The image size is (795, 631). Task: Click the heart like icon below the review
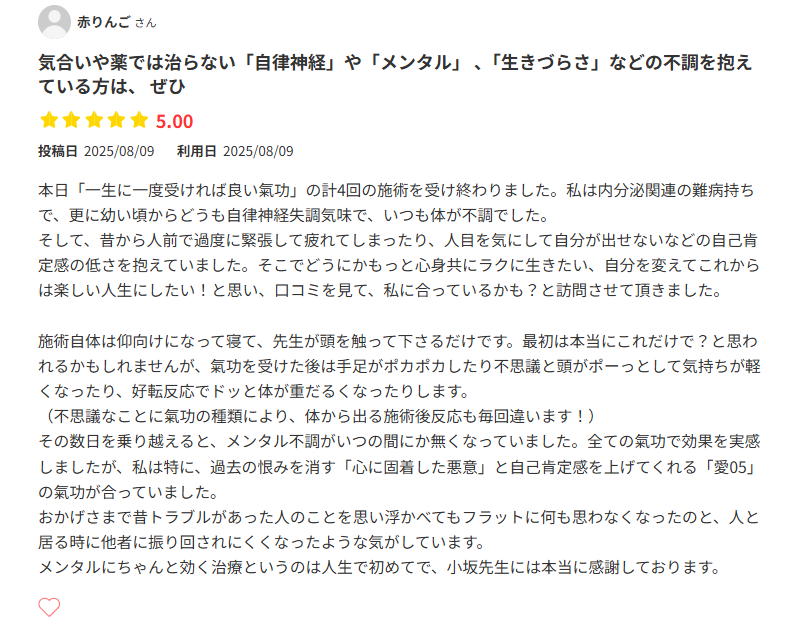49,607
